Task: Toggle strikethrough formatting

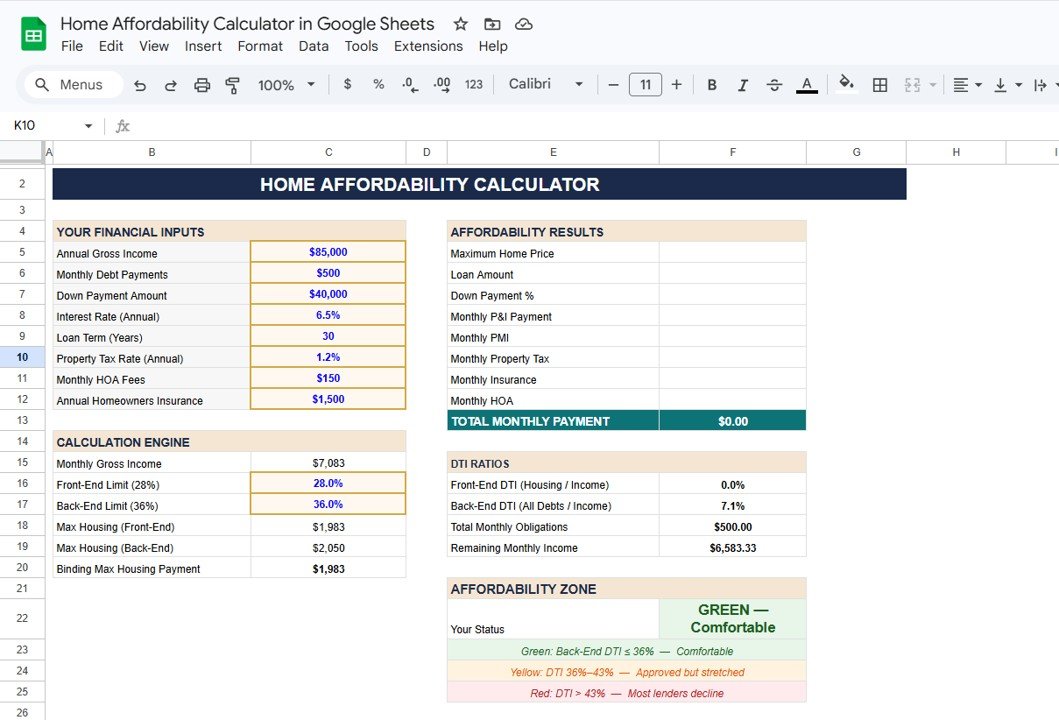Action: pos(774,85)
